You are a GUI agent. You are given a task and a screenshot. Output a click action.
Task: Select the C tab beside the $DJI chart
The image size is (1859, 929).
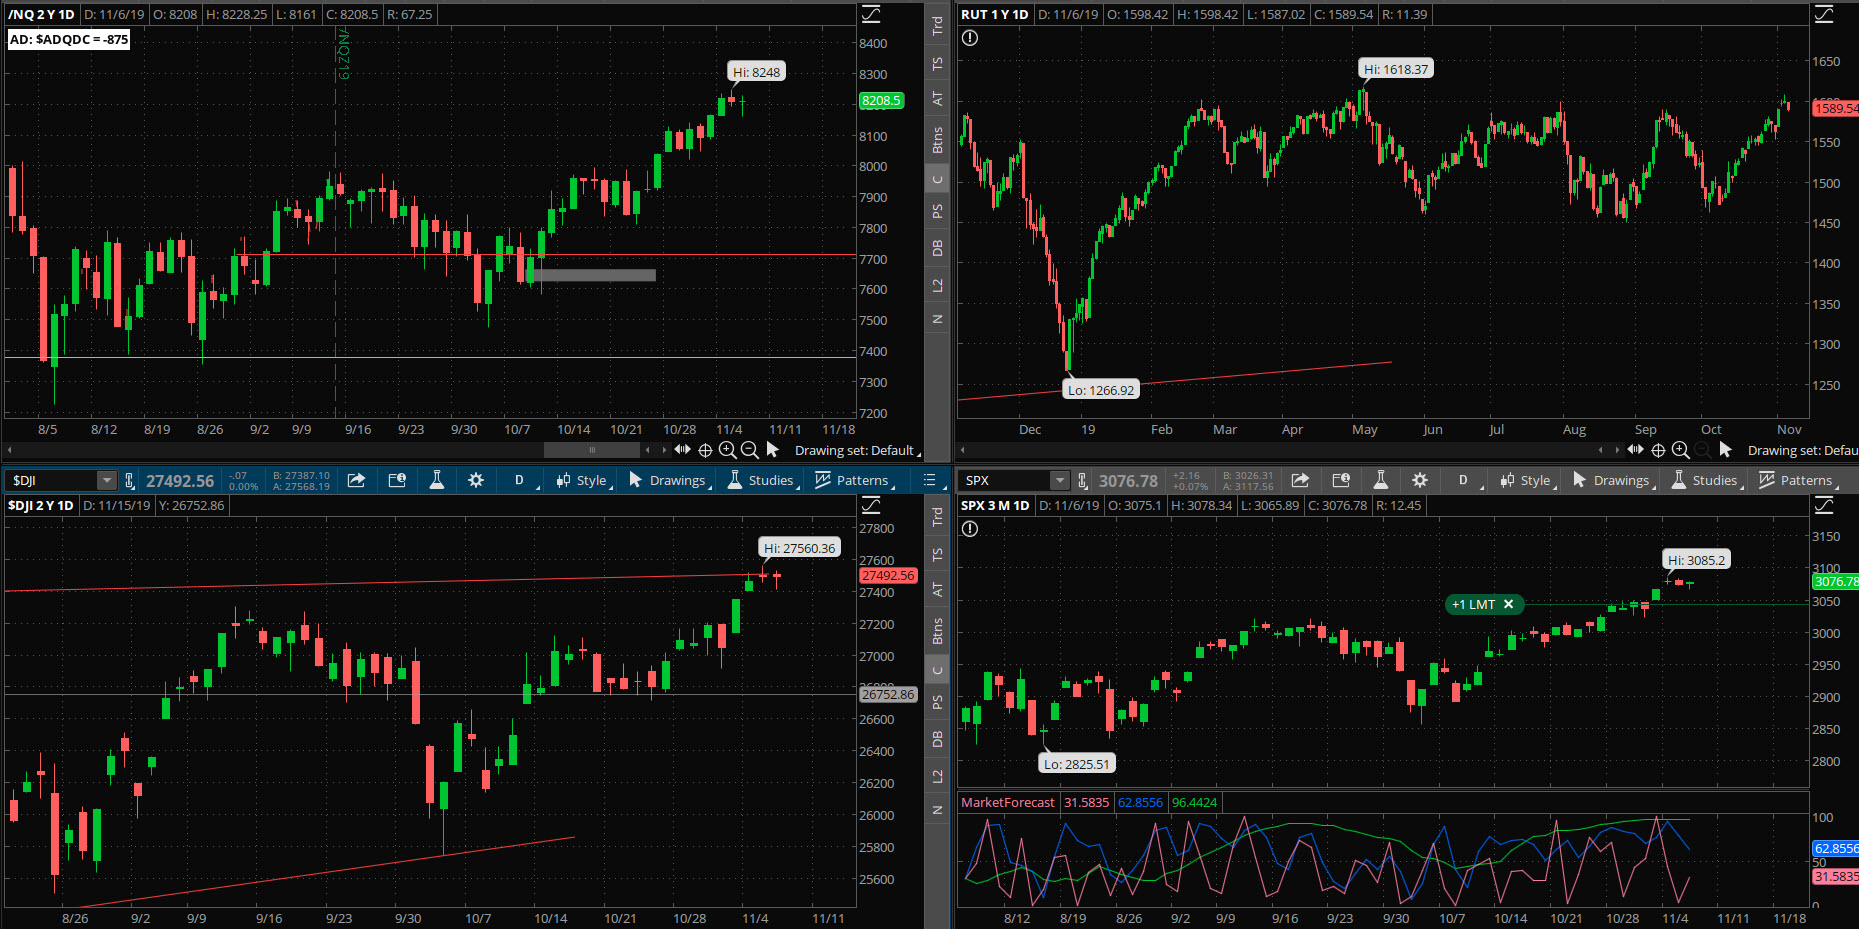[937, 670]
